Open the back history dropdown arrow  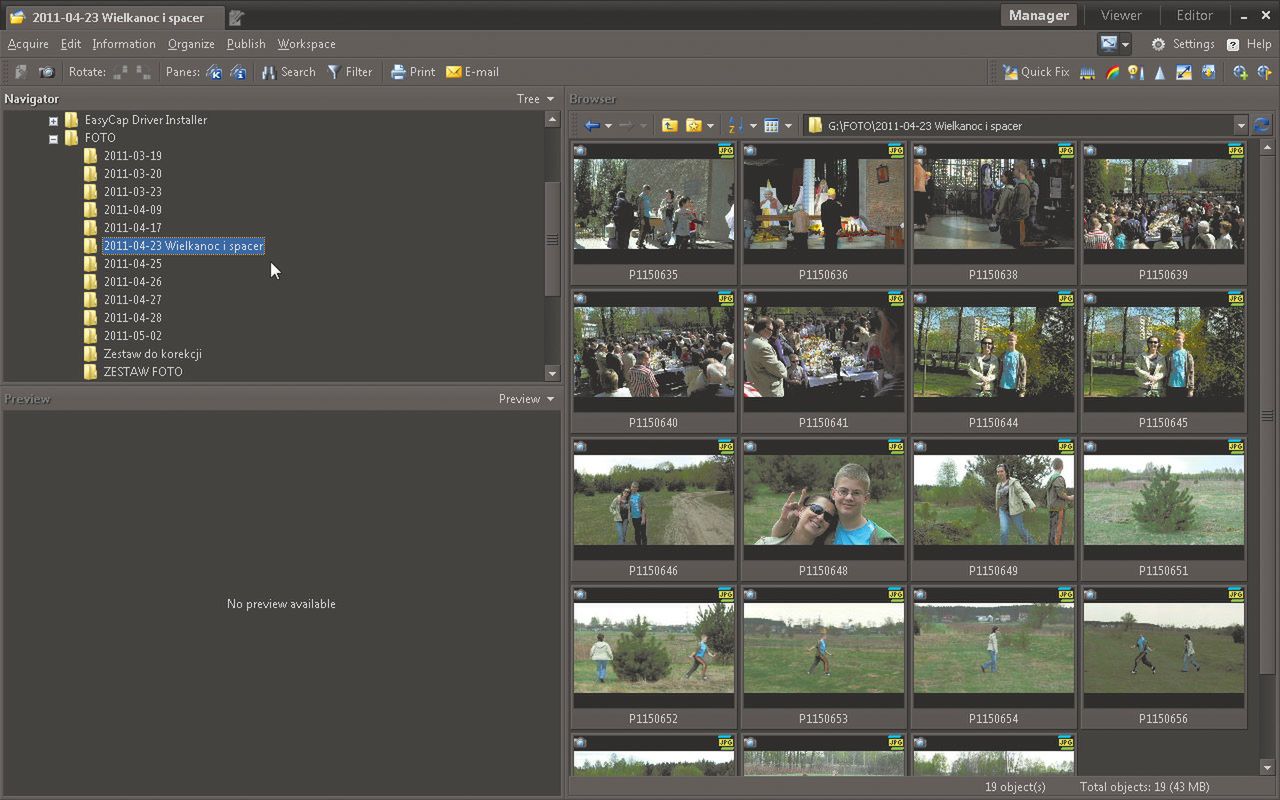tap(608, 126)
